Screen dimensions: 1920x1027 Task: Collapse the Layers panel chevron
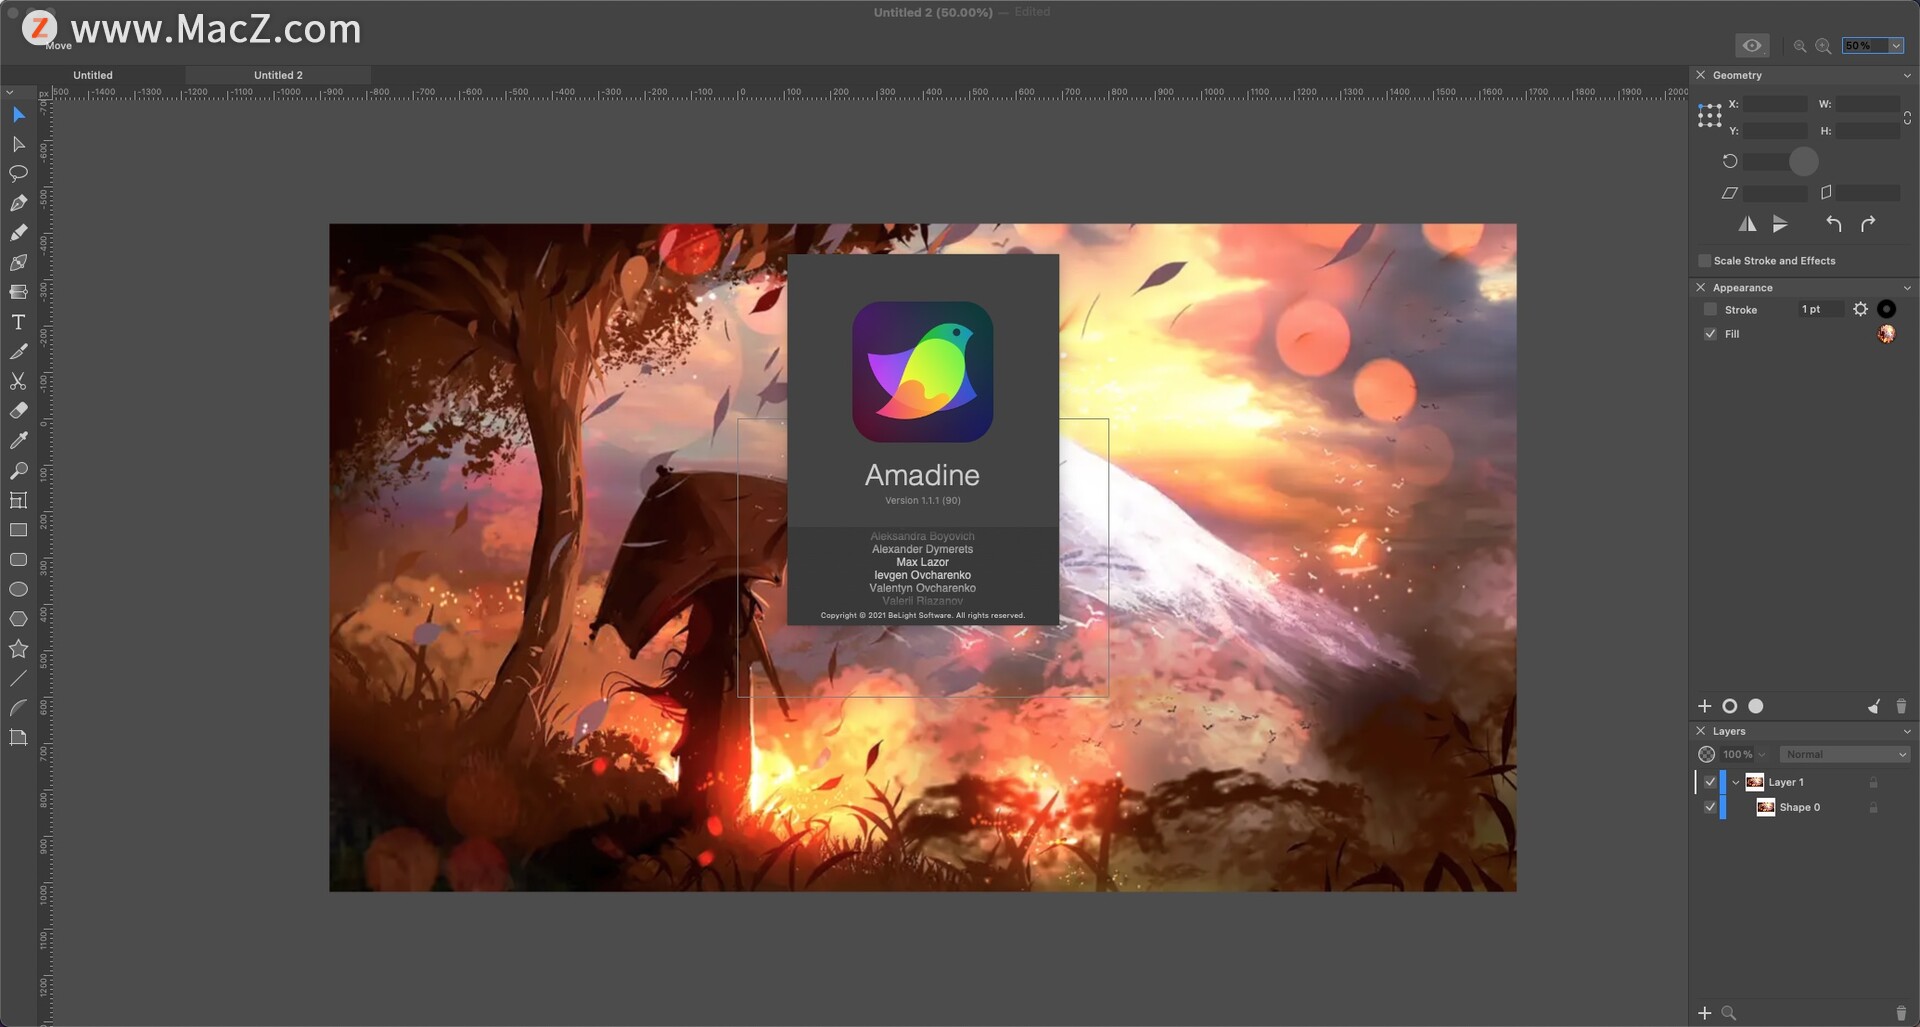[1906, 732]
